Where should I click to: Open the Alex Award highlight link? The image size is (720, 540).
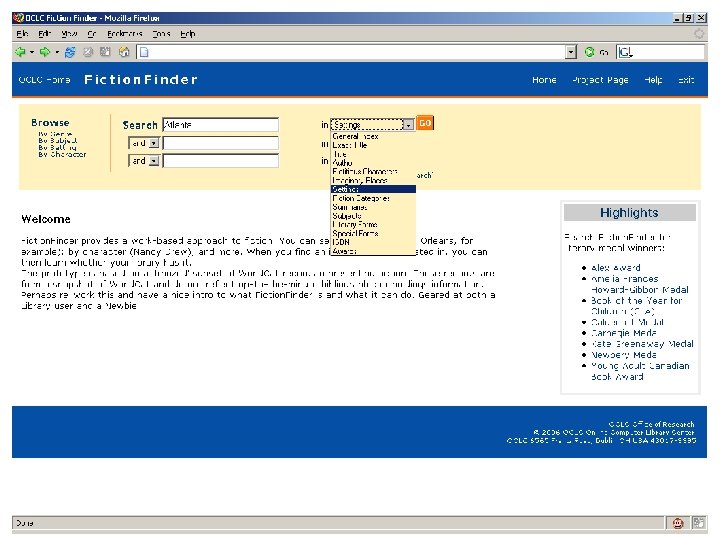[x=615, y=268]
